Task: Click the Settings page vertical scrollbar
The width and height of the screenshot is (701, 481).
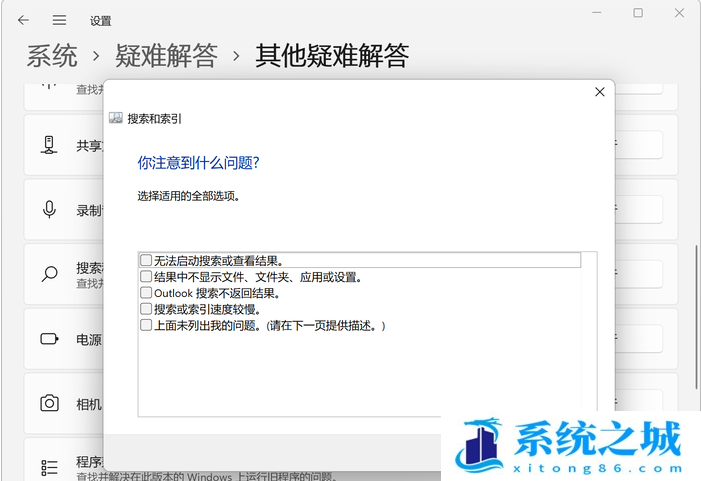Action: click(x=696, y=300)
